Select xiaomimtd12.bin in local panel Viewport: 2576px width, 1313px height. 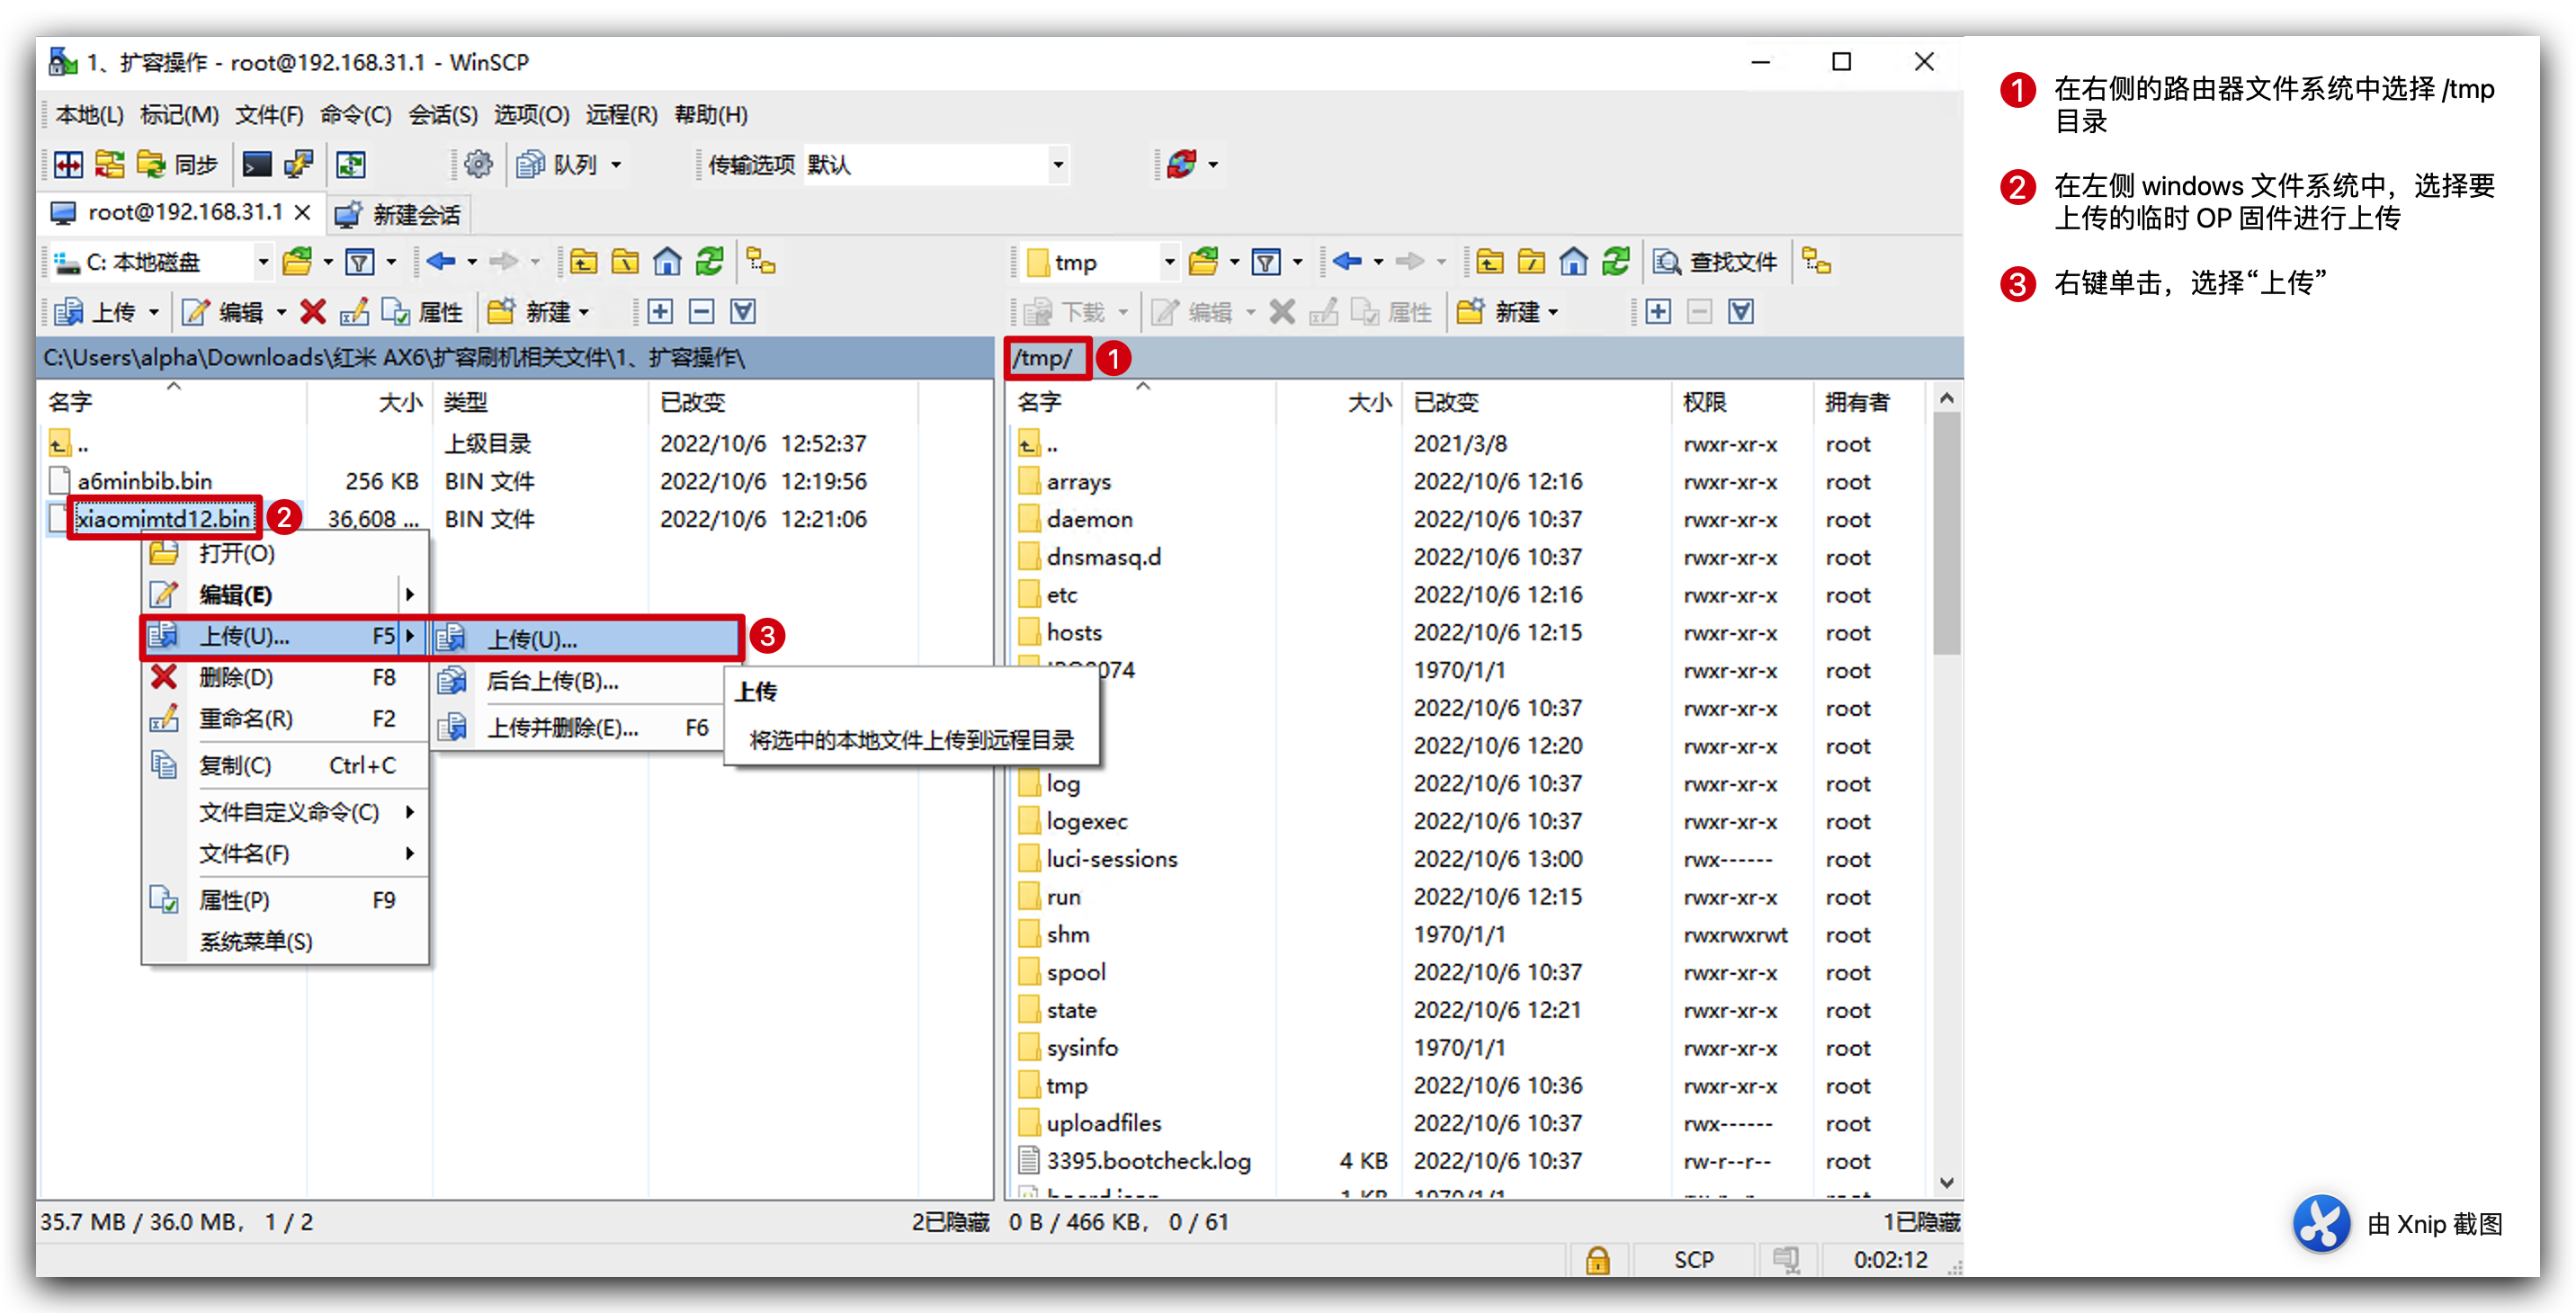164,519
